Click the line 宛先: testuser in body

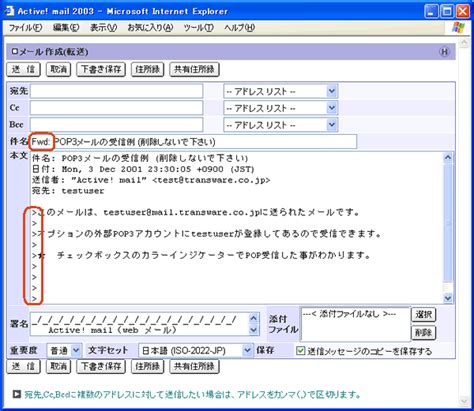tap(68, 191)
